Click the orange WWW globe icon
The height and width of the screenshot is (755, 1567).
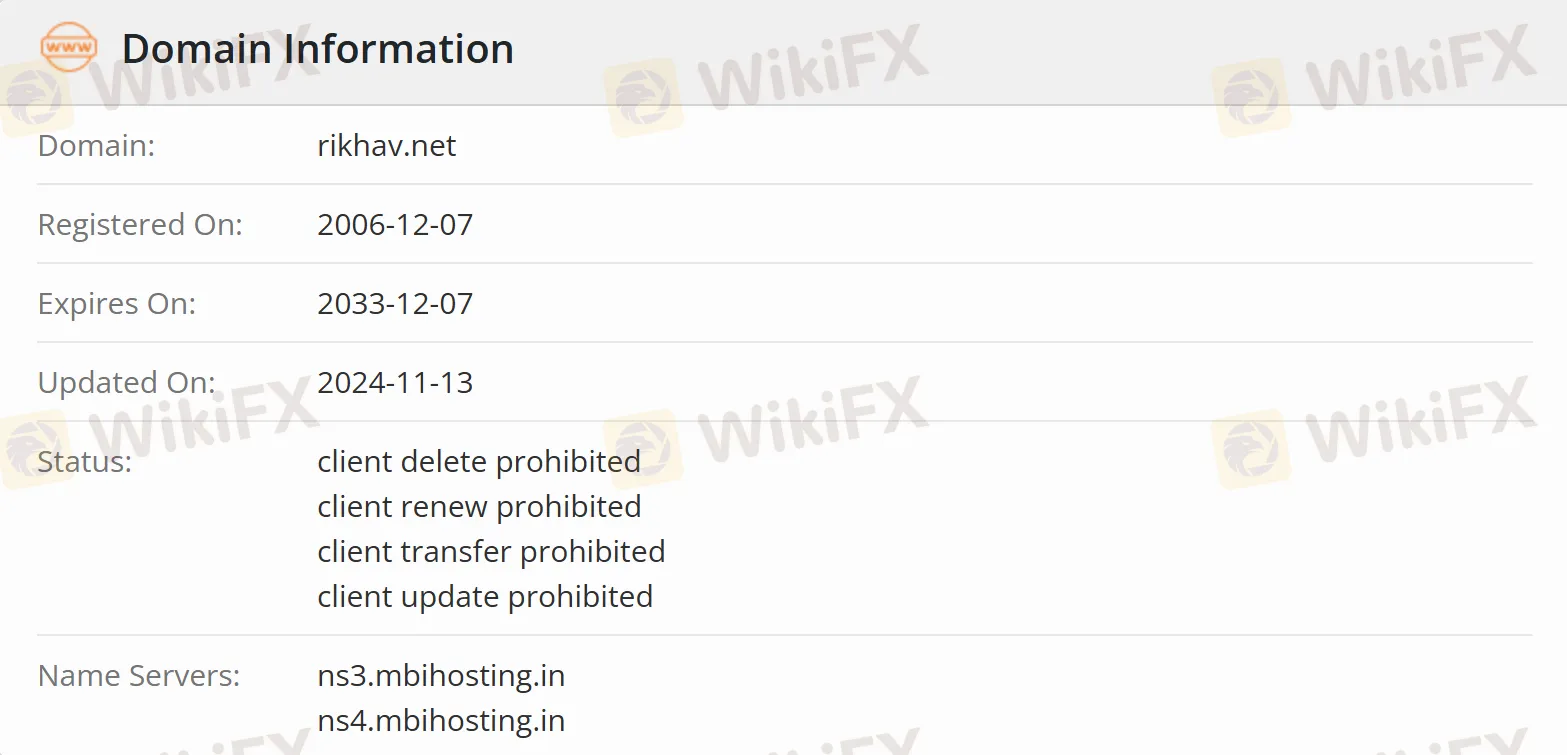pos(68,48)
